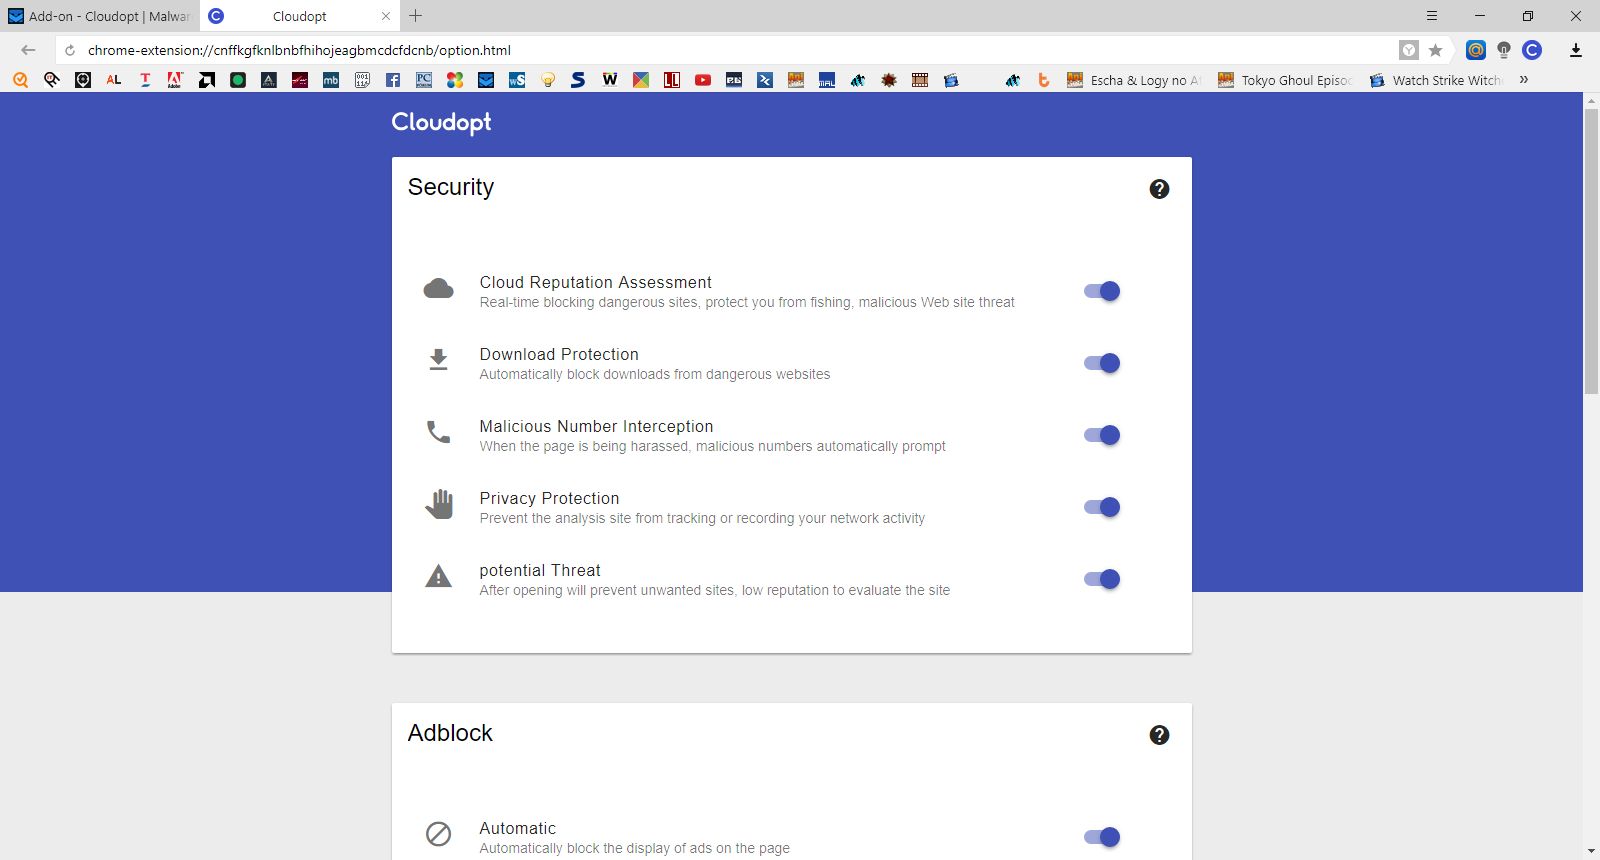Click the Cloudopt logo heading
Viewport: 1600px width, 860px height.
(441, 122)
